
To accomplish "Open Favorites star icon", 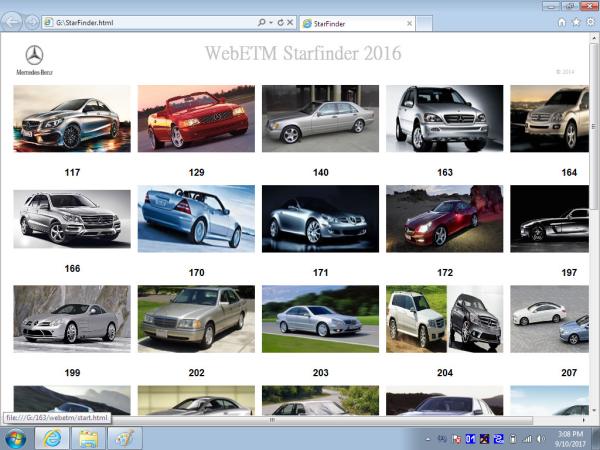I will [576, 22].
